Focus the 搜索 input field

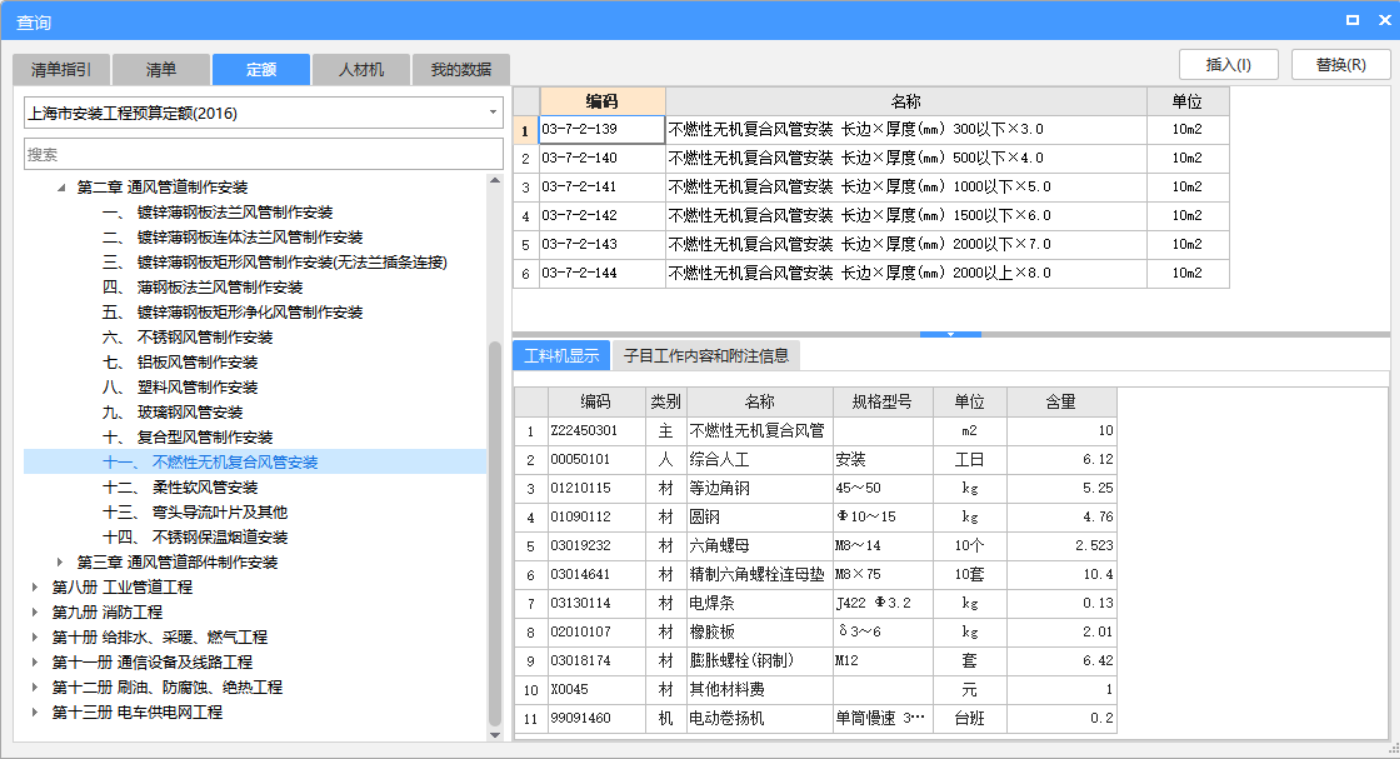(264, 154)
